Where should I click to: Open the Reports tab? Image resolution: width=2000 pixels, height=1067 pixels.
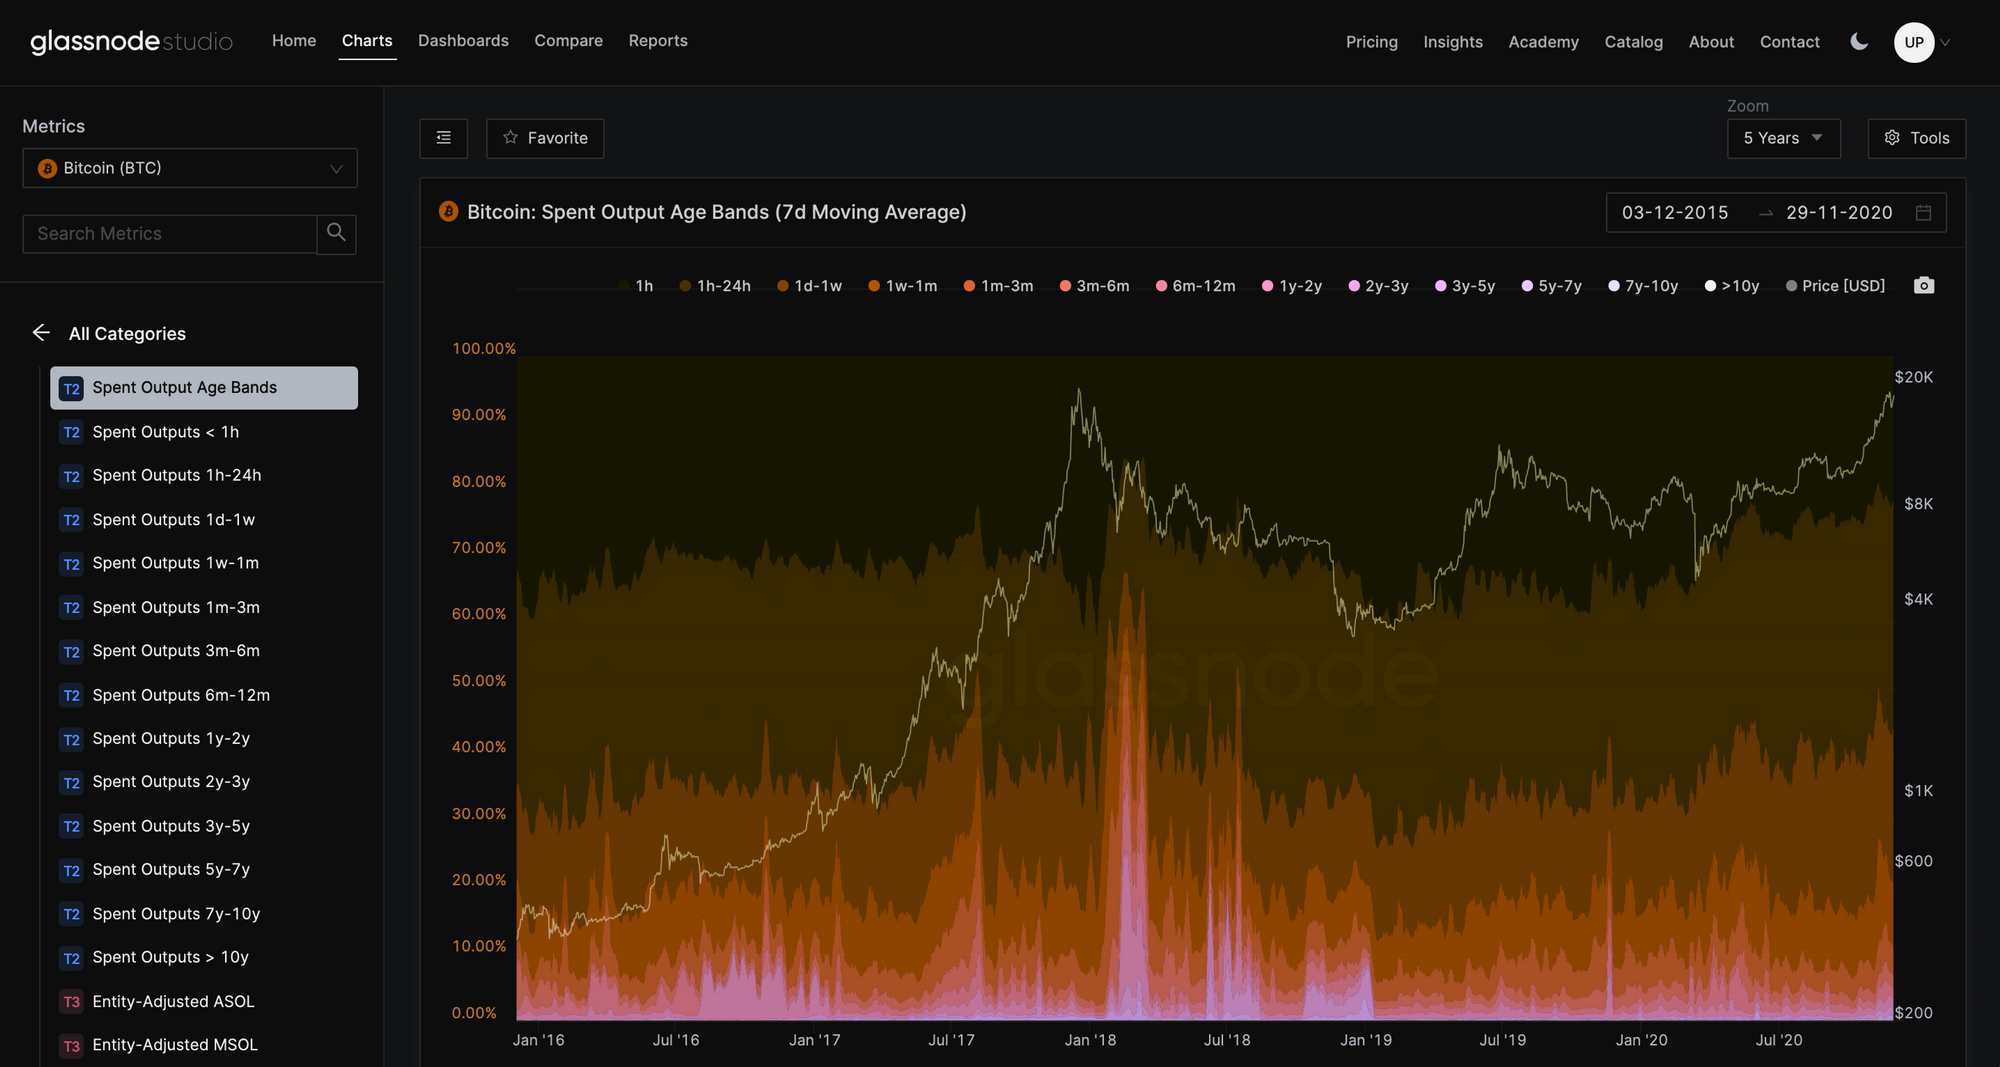pyautogui.click(x=658, y=41)
